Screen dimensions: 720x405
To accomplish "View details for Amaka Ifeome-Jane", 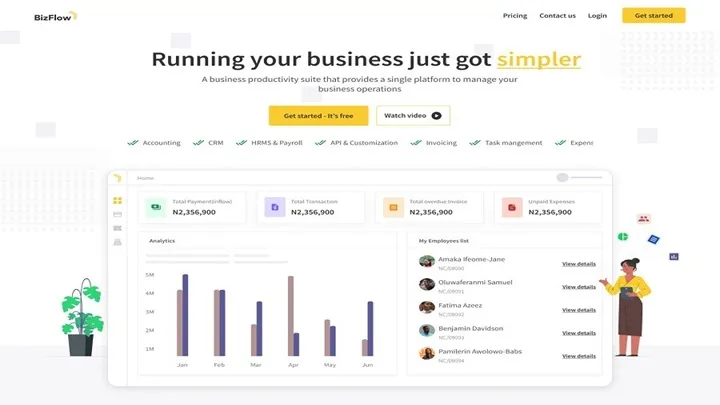I will point(578,264).
